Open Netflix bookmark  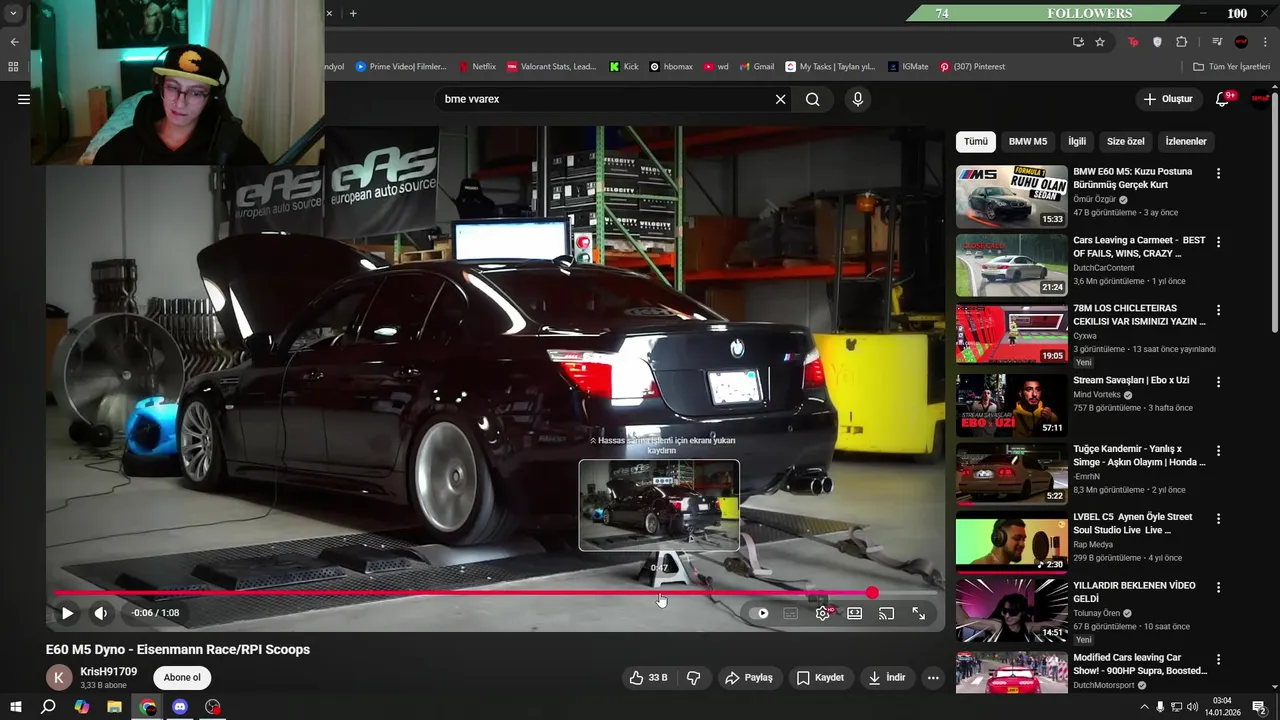[x=478, y=67]
